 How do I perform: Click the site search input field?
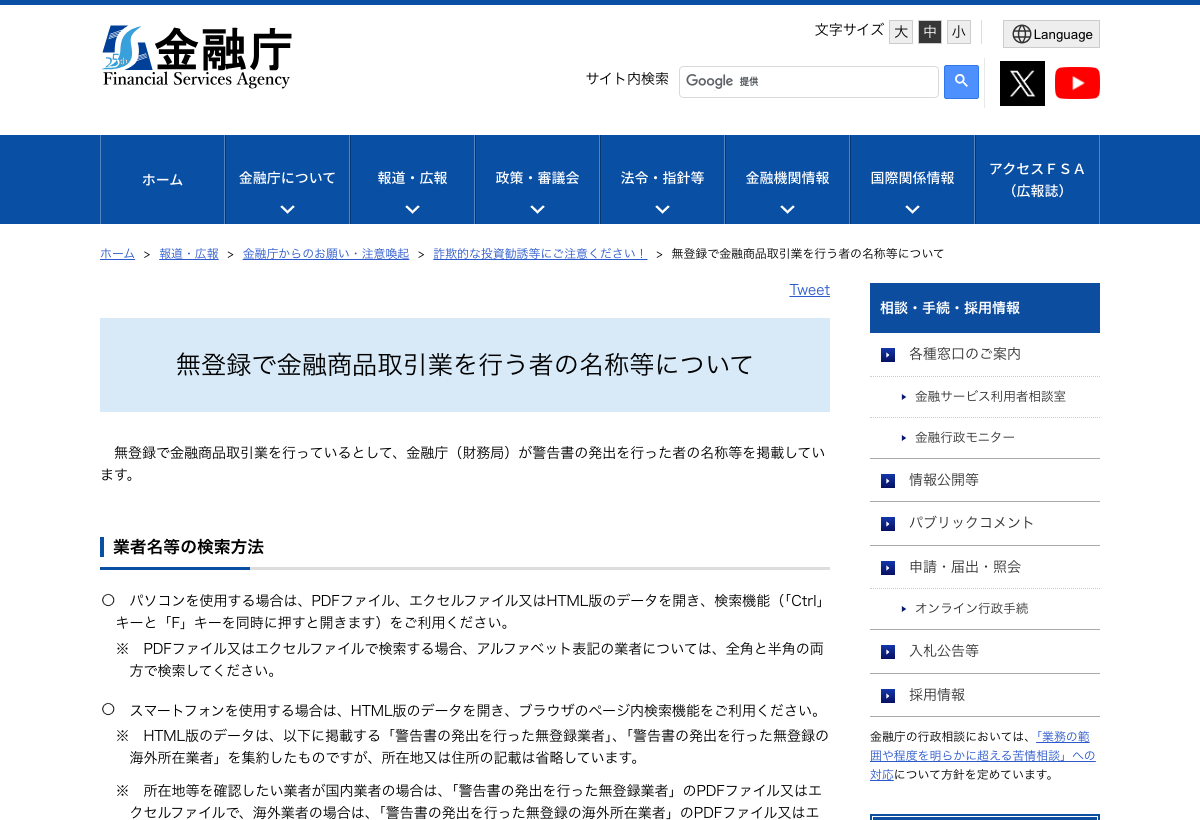point(809,82)
